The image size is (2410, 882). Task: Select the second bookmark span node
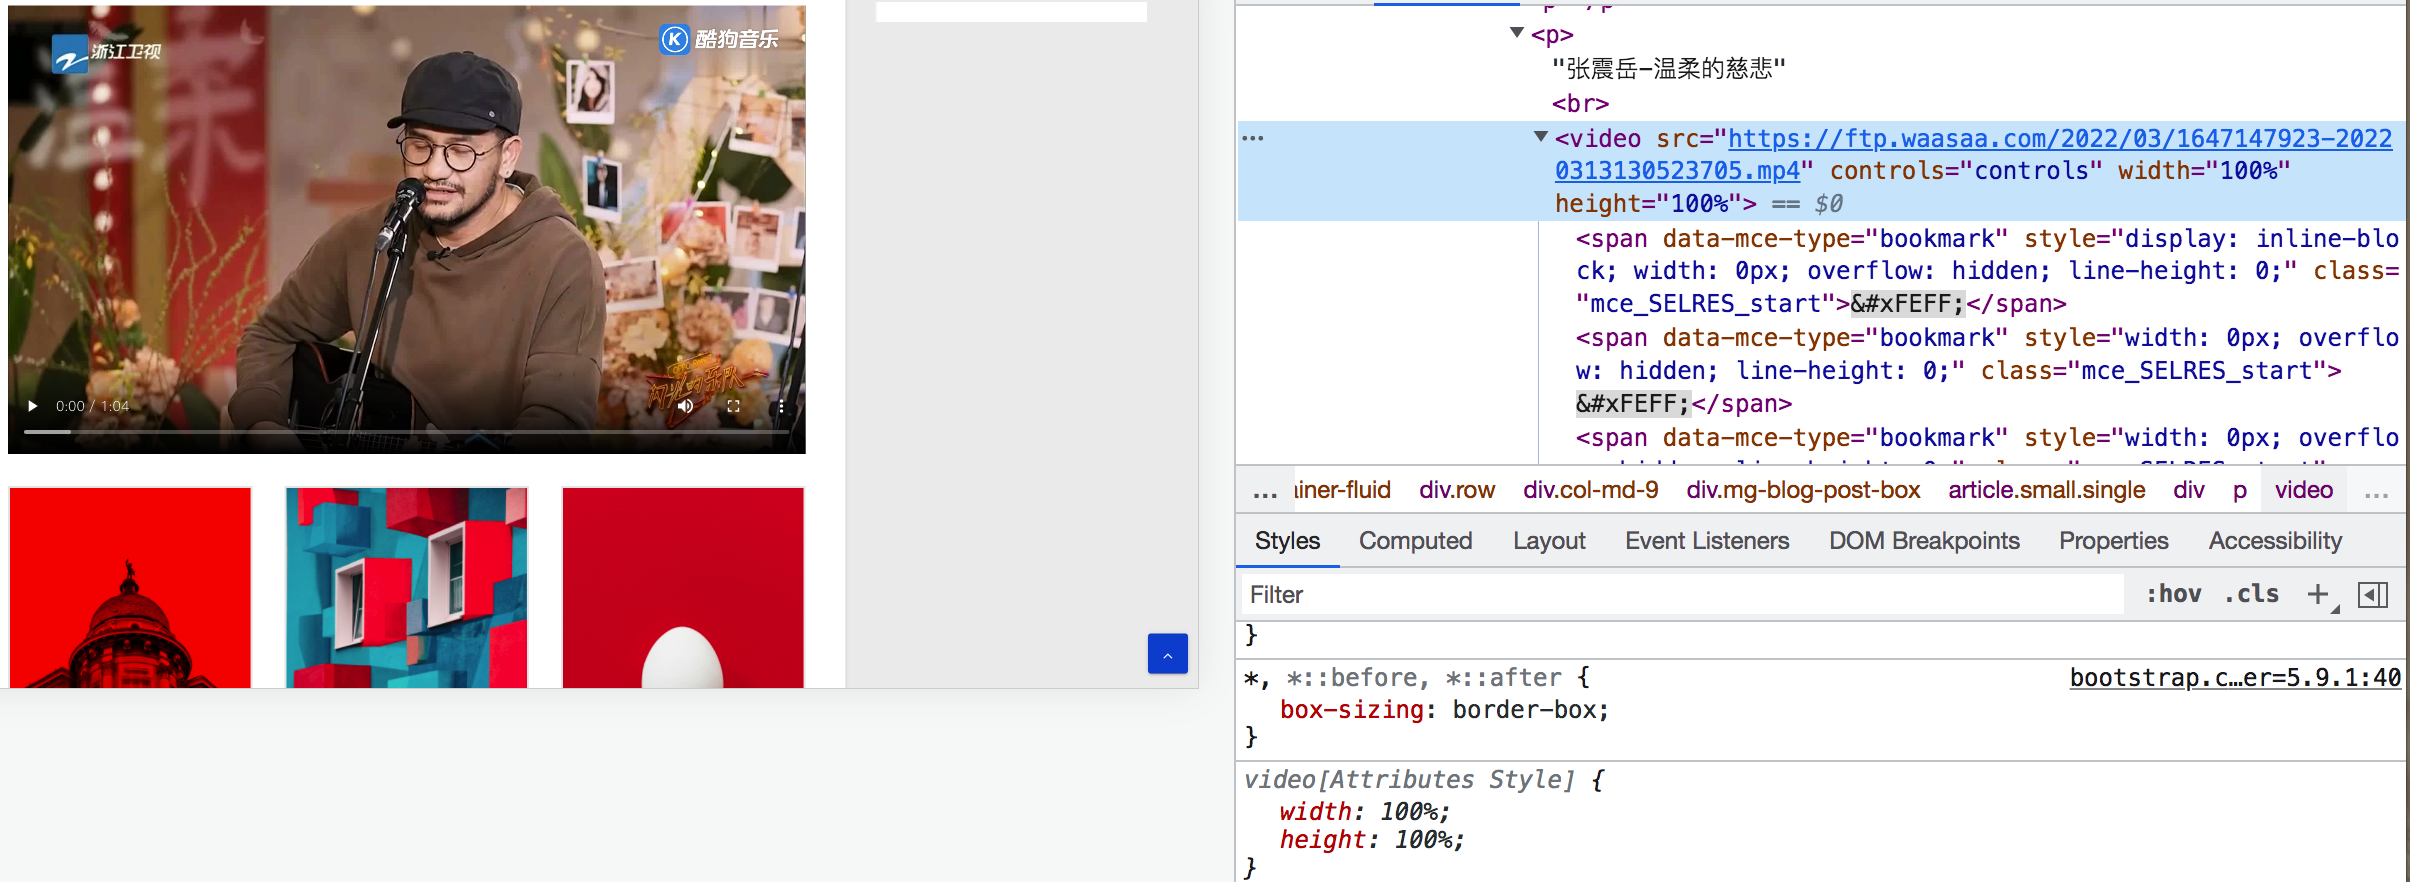tap(1987, 371)
